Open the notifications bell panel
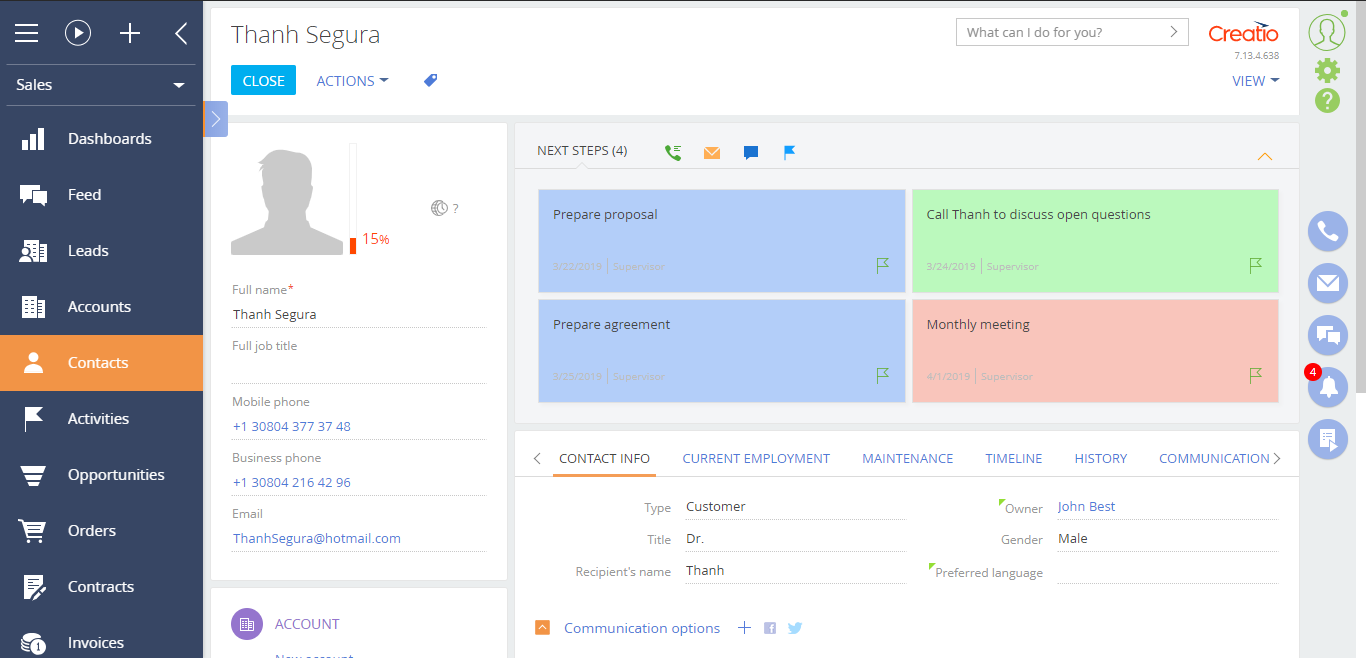The image size is (1366, 658). (x=1327, y=387)
